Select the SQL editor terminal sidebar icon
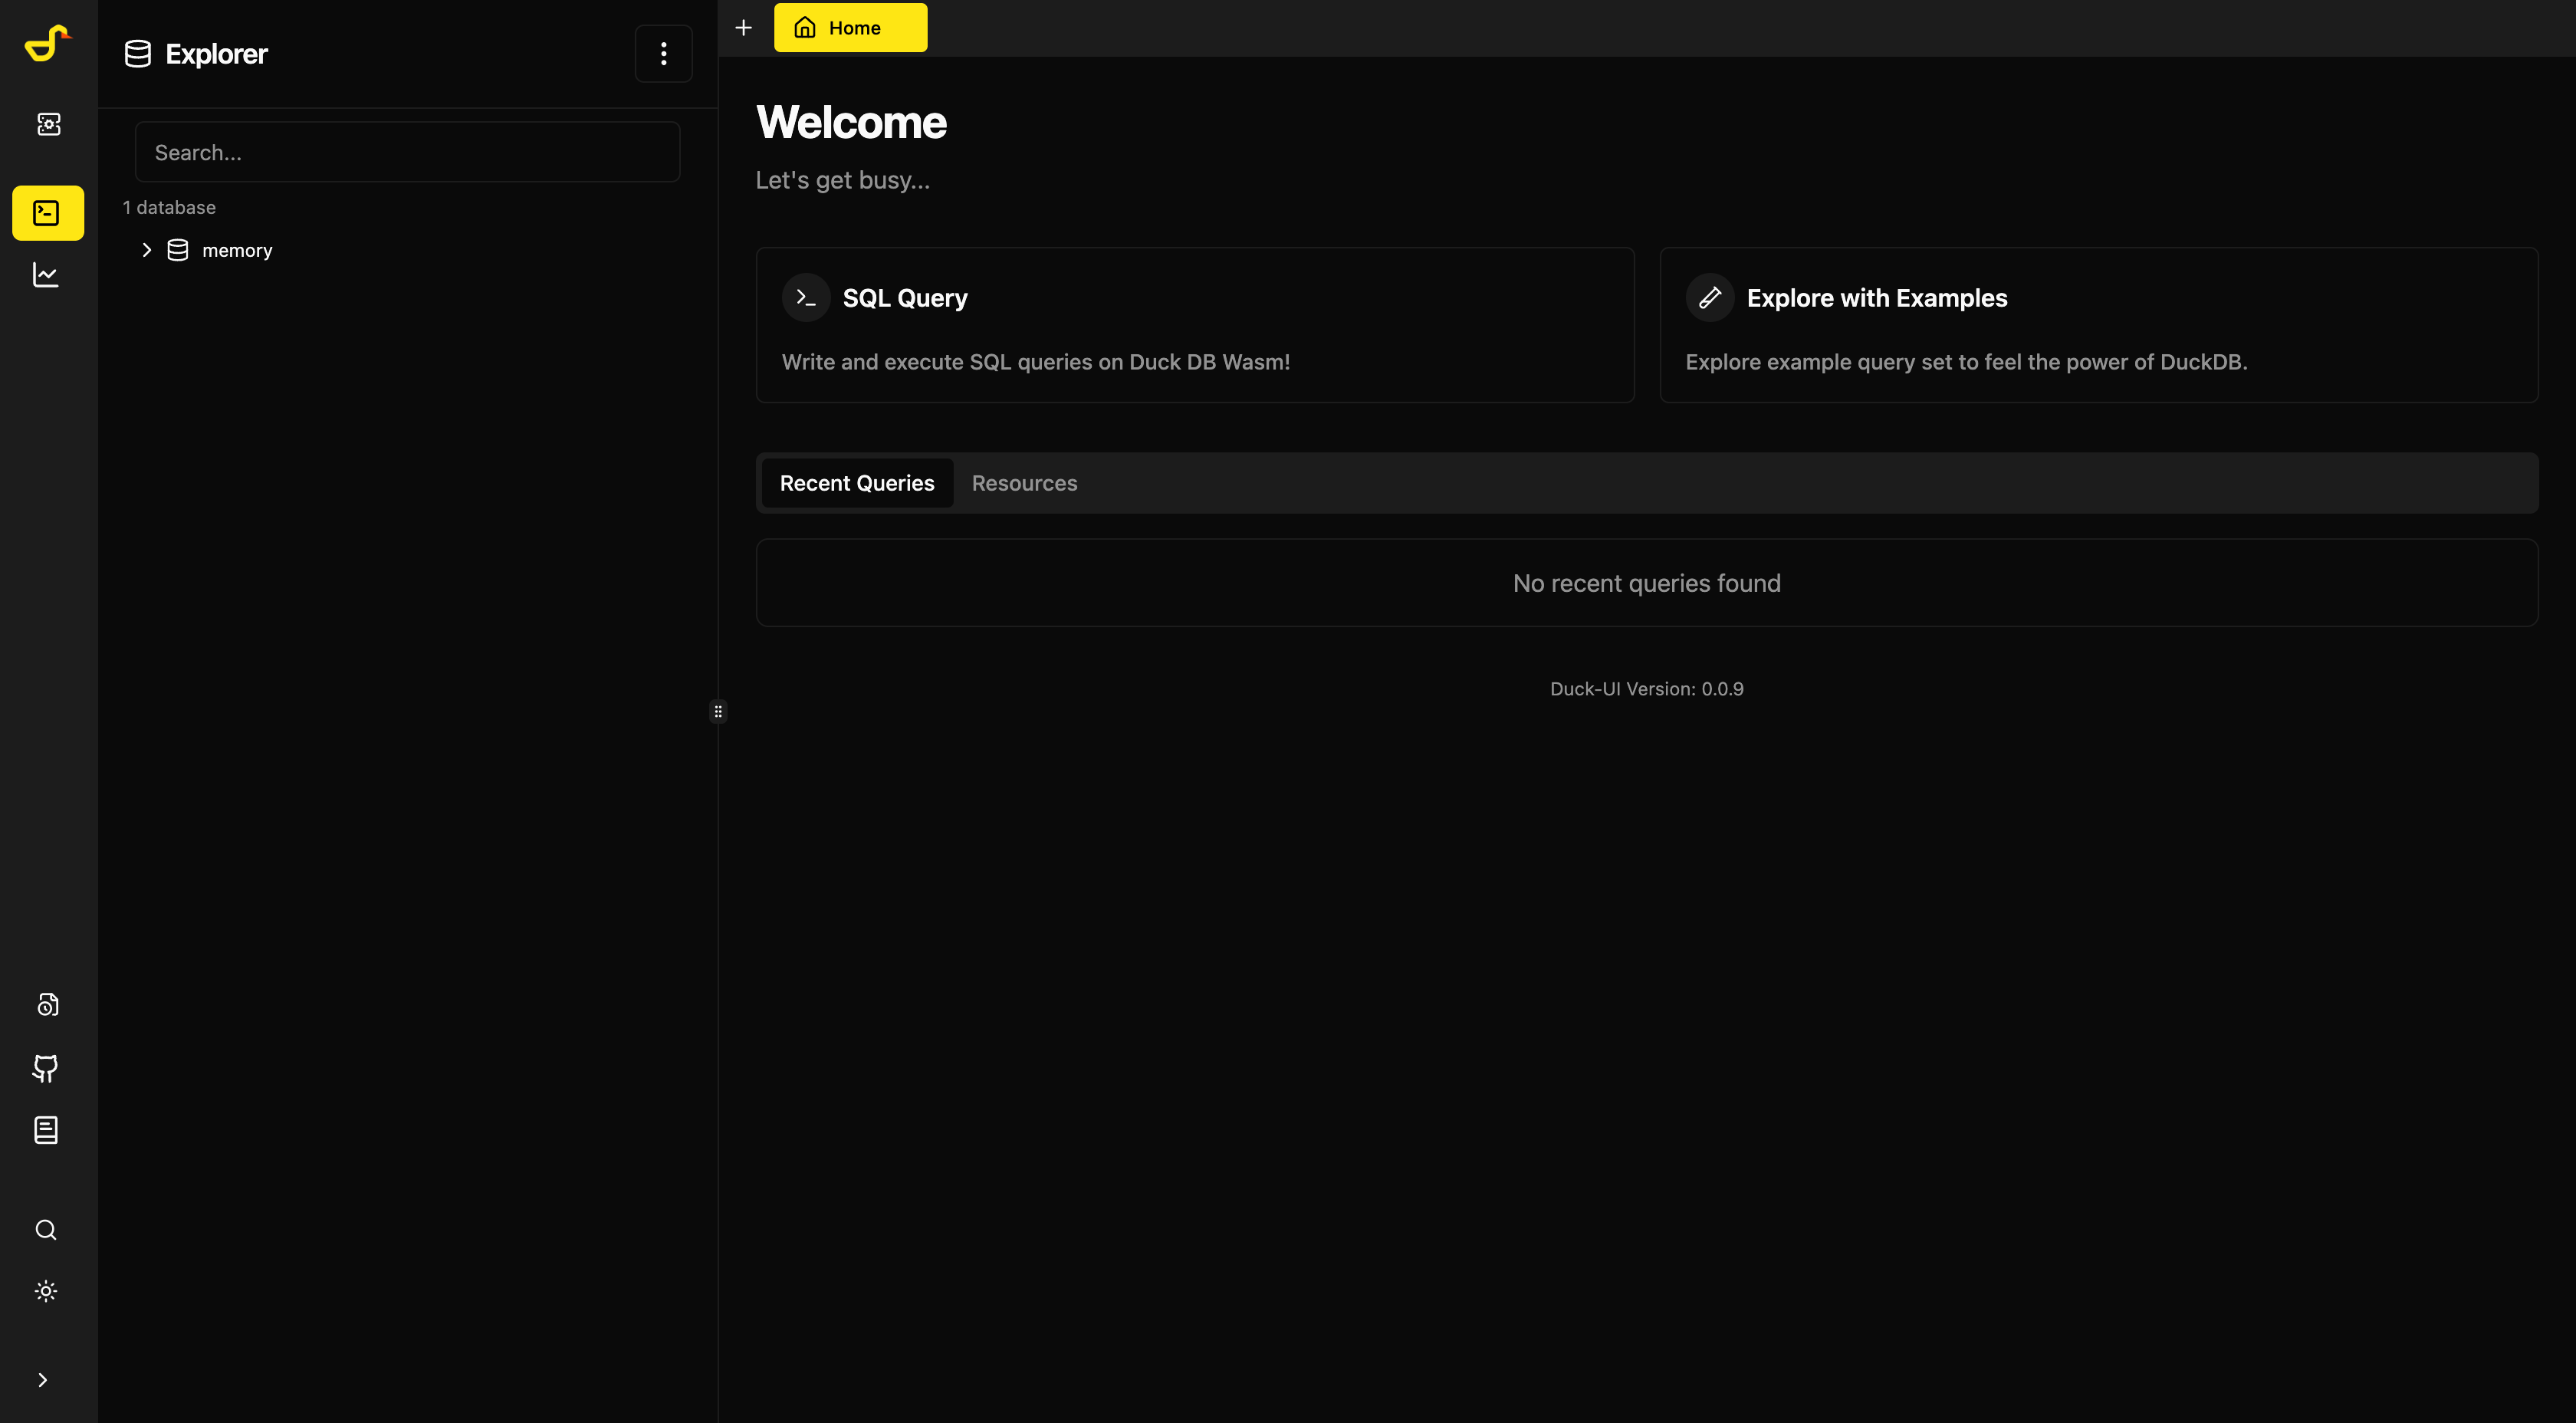Screen dimensions: 2576x1423 point(47,213)
